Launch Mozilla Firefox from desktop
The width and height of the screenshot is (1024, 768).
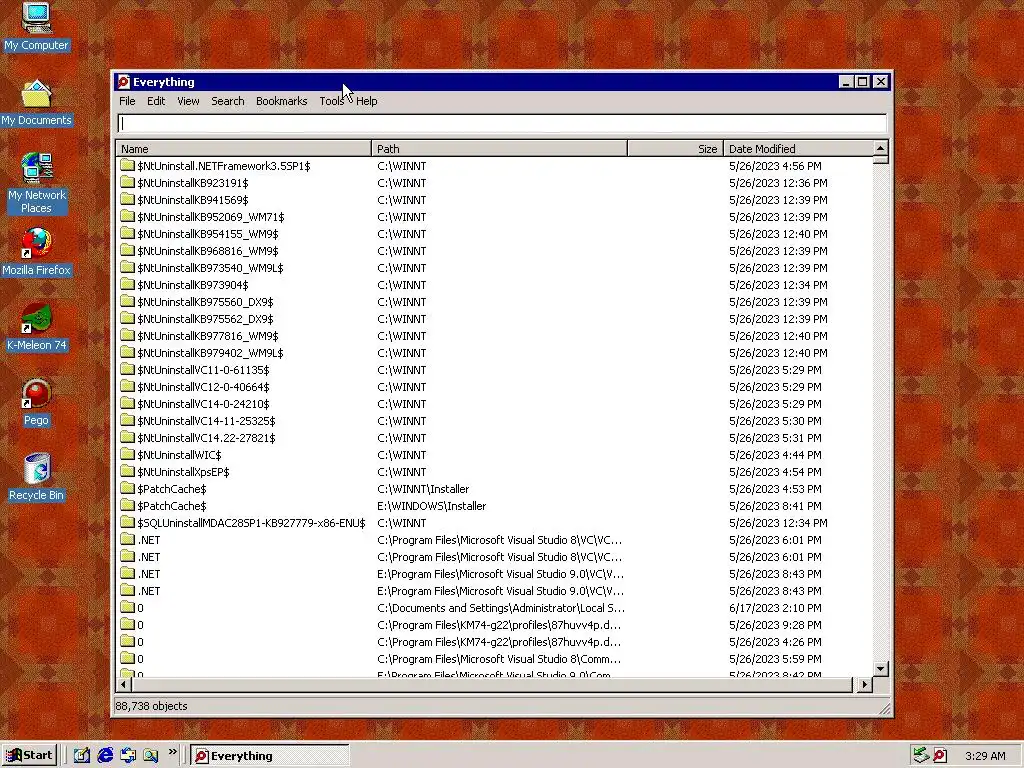pyautogui.click(x=36, y=252)
